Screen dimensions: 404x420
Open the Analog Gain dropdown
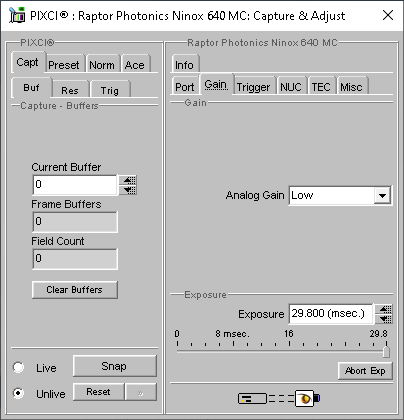click(382, 196)
